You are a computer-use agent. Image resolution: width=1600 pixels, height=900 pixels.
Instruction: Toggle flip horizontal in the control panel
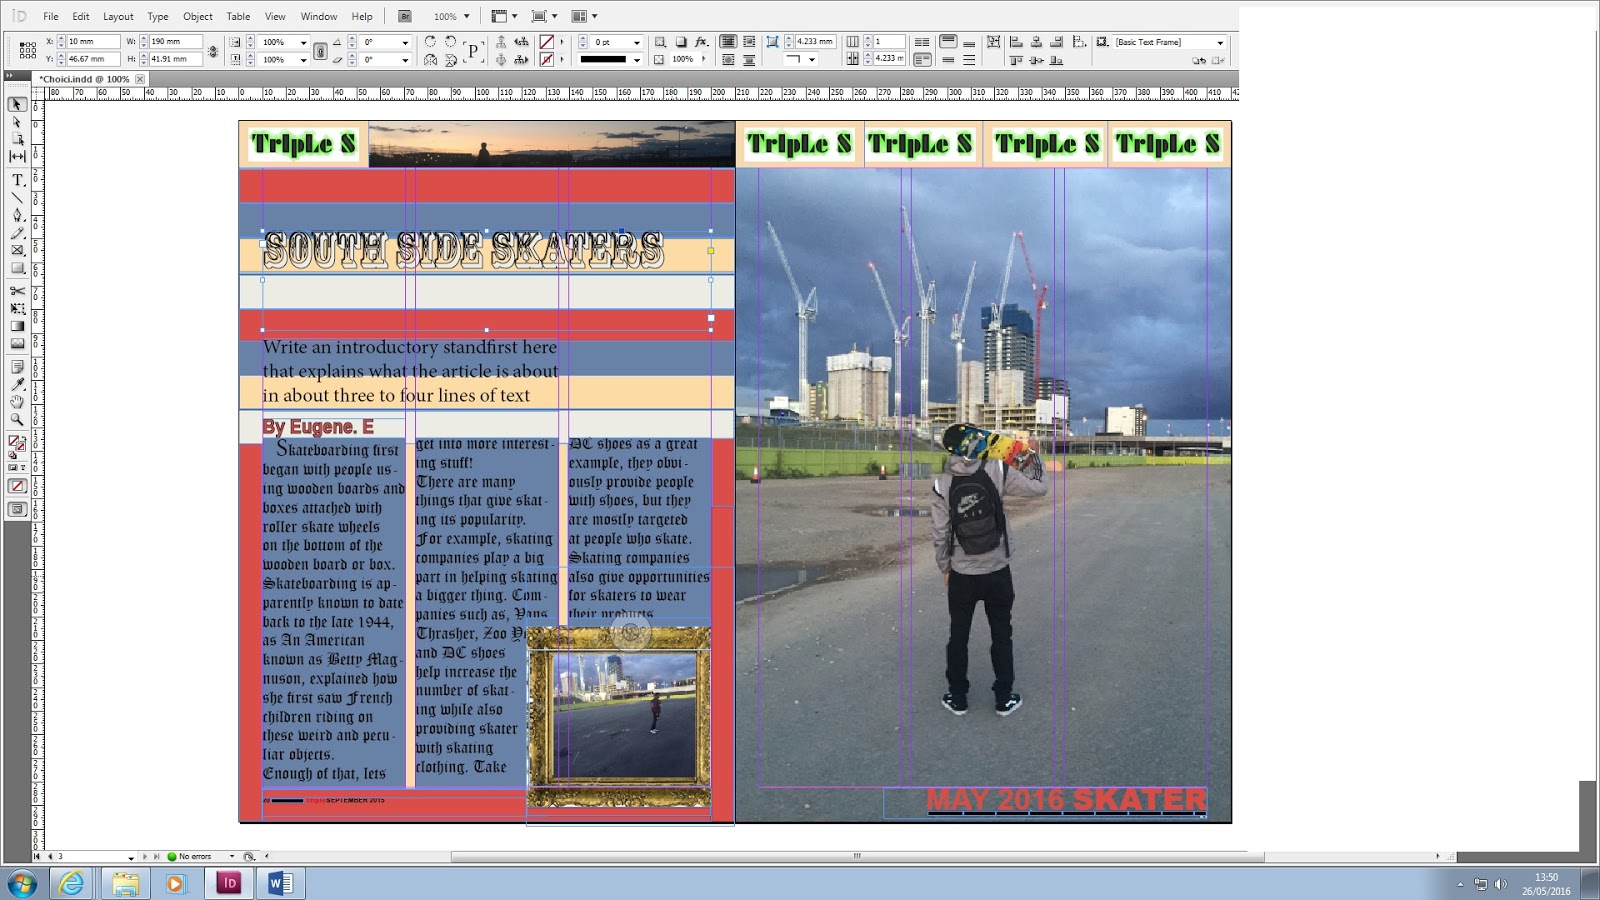430,58
